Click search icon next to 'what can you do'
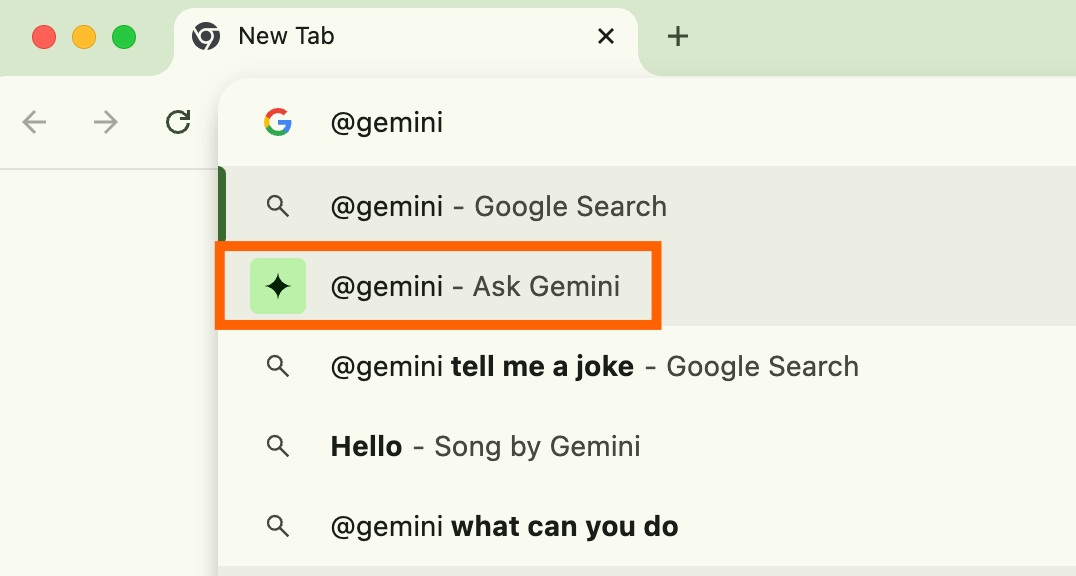 tap(278, 526)
